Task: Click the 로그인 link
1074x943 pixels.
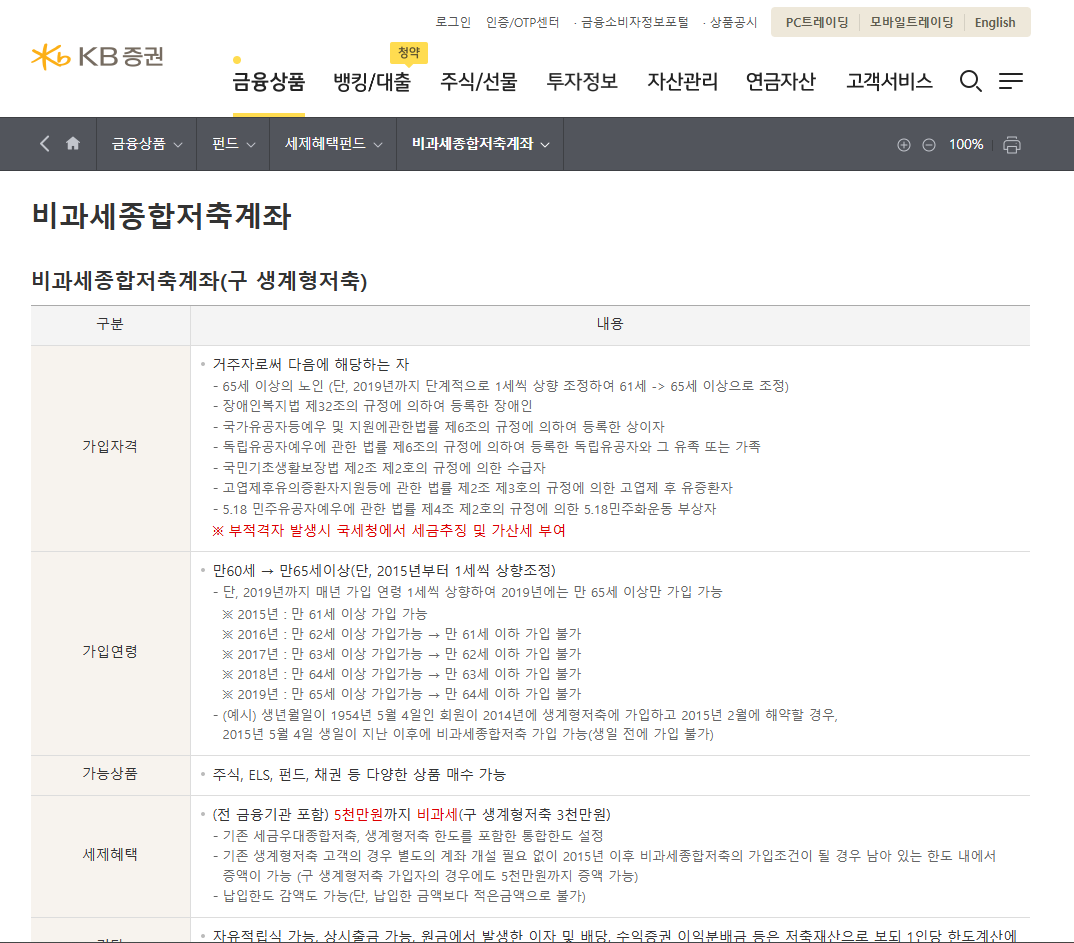Action: pos(453,22)
